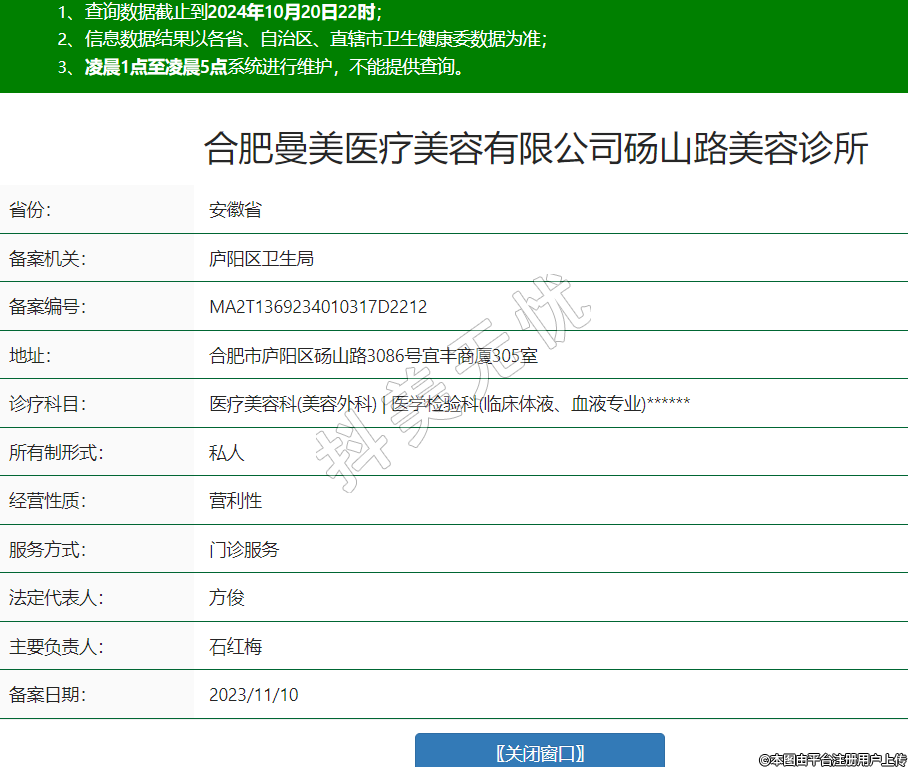Select the legal representative name 方俊
Screen dimensions: 908x767
coord(226,598)
